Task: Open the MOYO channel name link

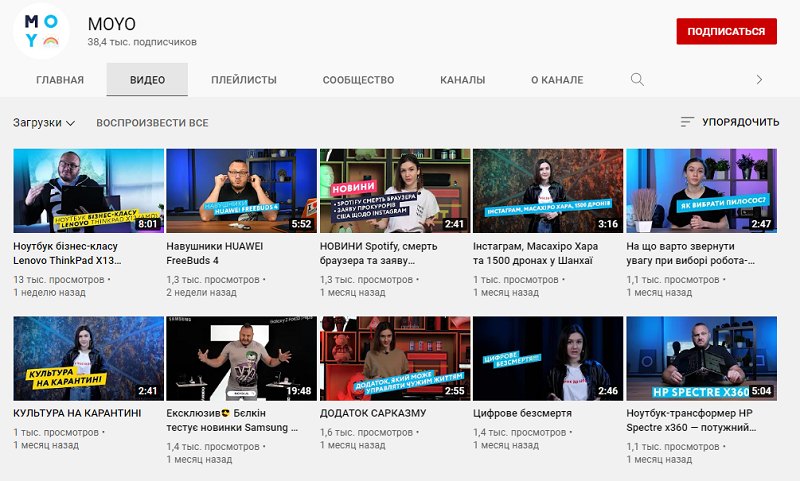Action: [112, 24]
